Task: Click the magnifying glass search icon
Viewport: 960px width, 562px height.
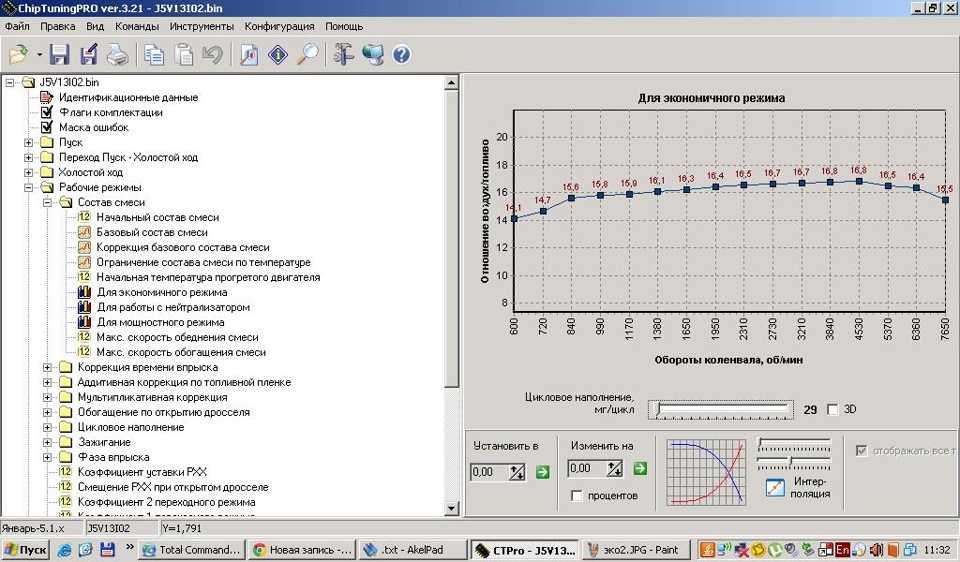Action: pyautogui.click(x=308, y=54)
